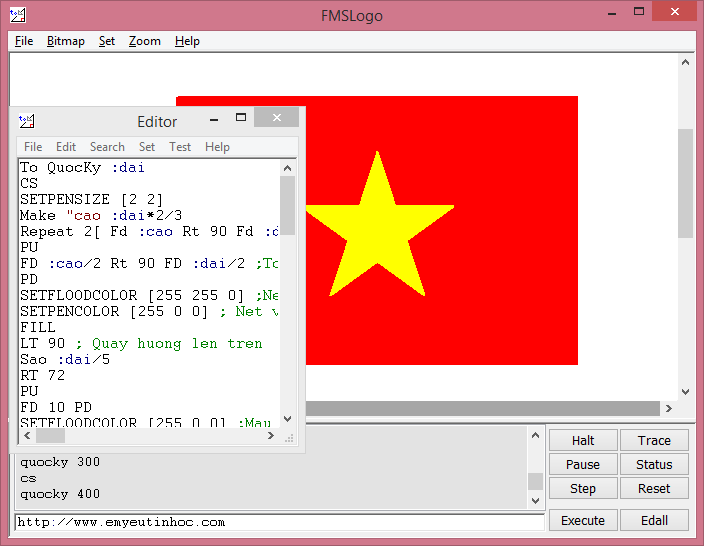The height and width of the screenshot is (546, 704).
Task: Click the Halt button
Action: pyautogui.click(x=583, y=440)
